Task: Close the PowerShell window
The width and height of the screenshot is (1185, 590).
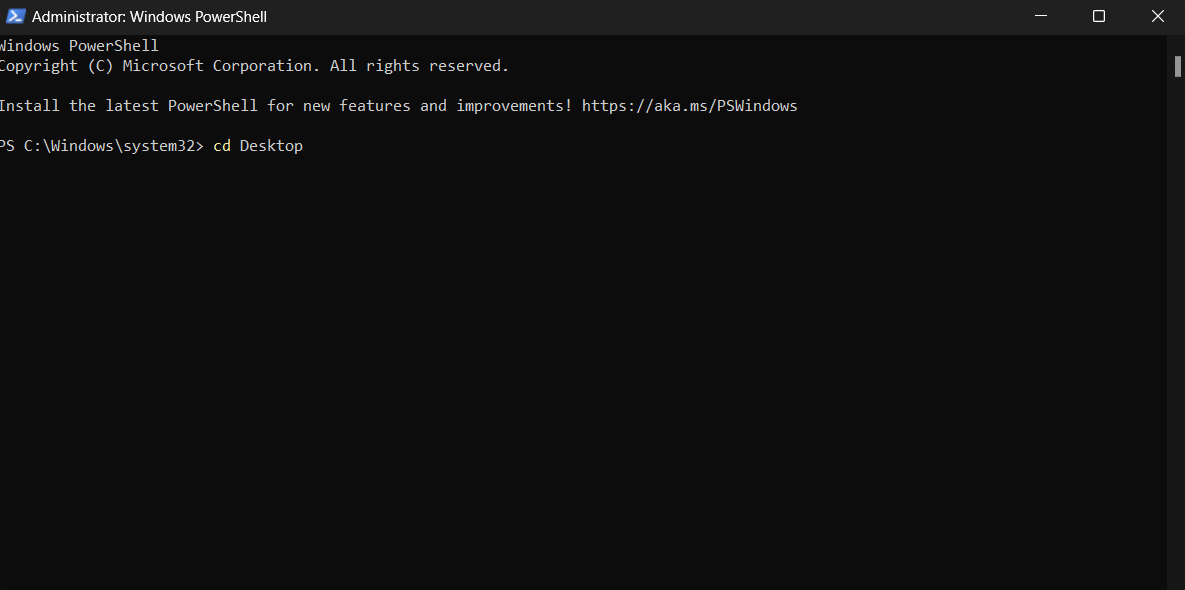Action: (1157, 16)
